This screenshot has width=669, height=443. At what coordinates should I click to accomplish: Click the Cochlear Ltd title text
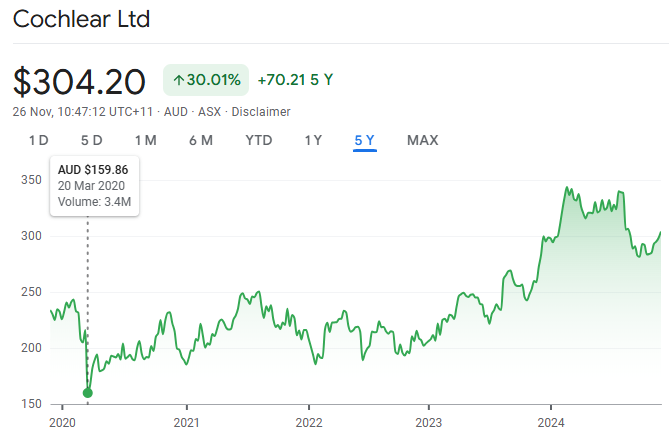(x=81, y=19)
